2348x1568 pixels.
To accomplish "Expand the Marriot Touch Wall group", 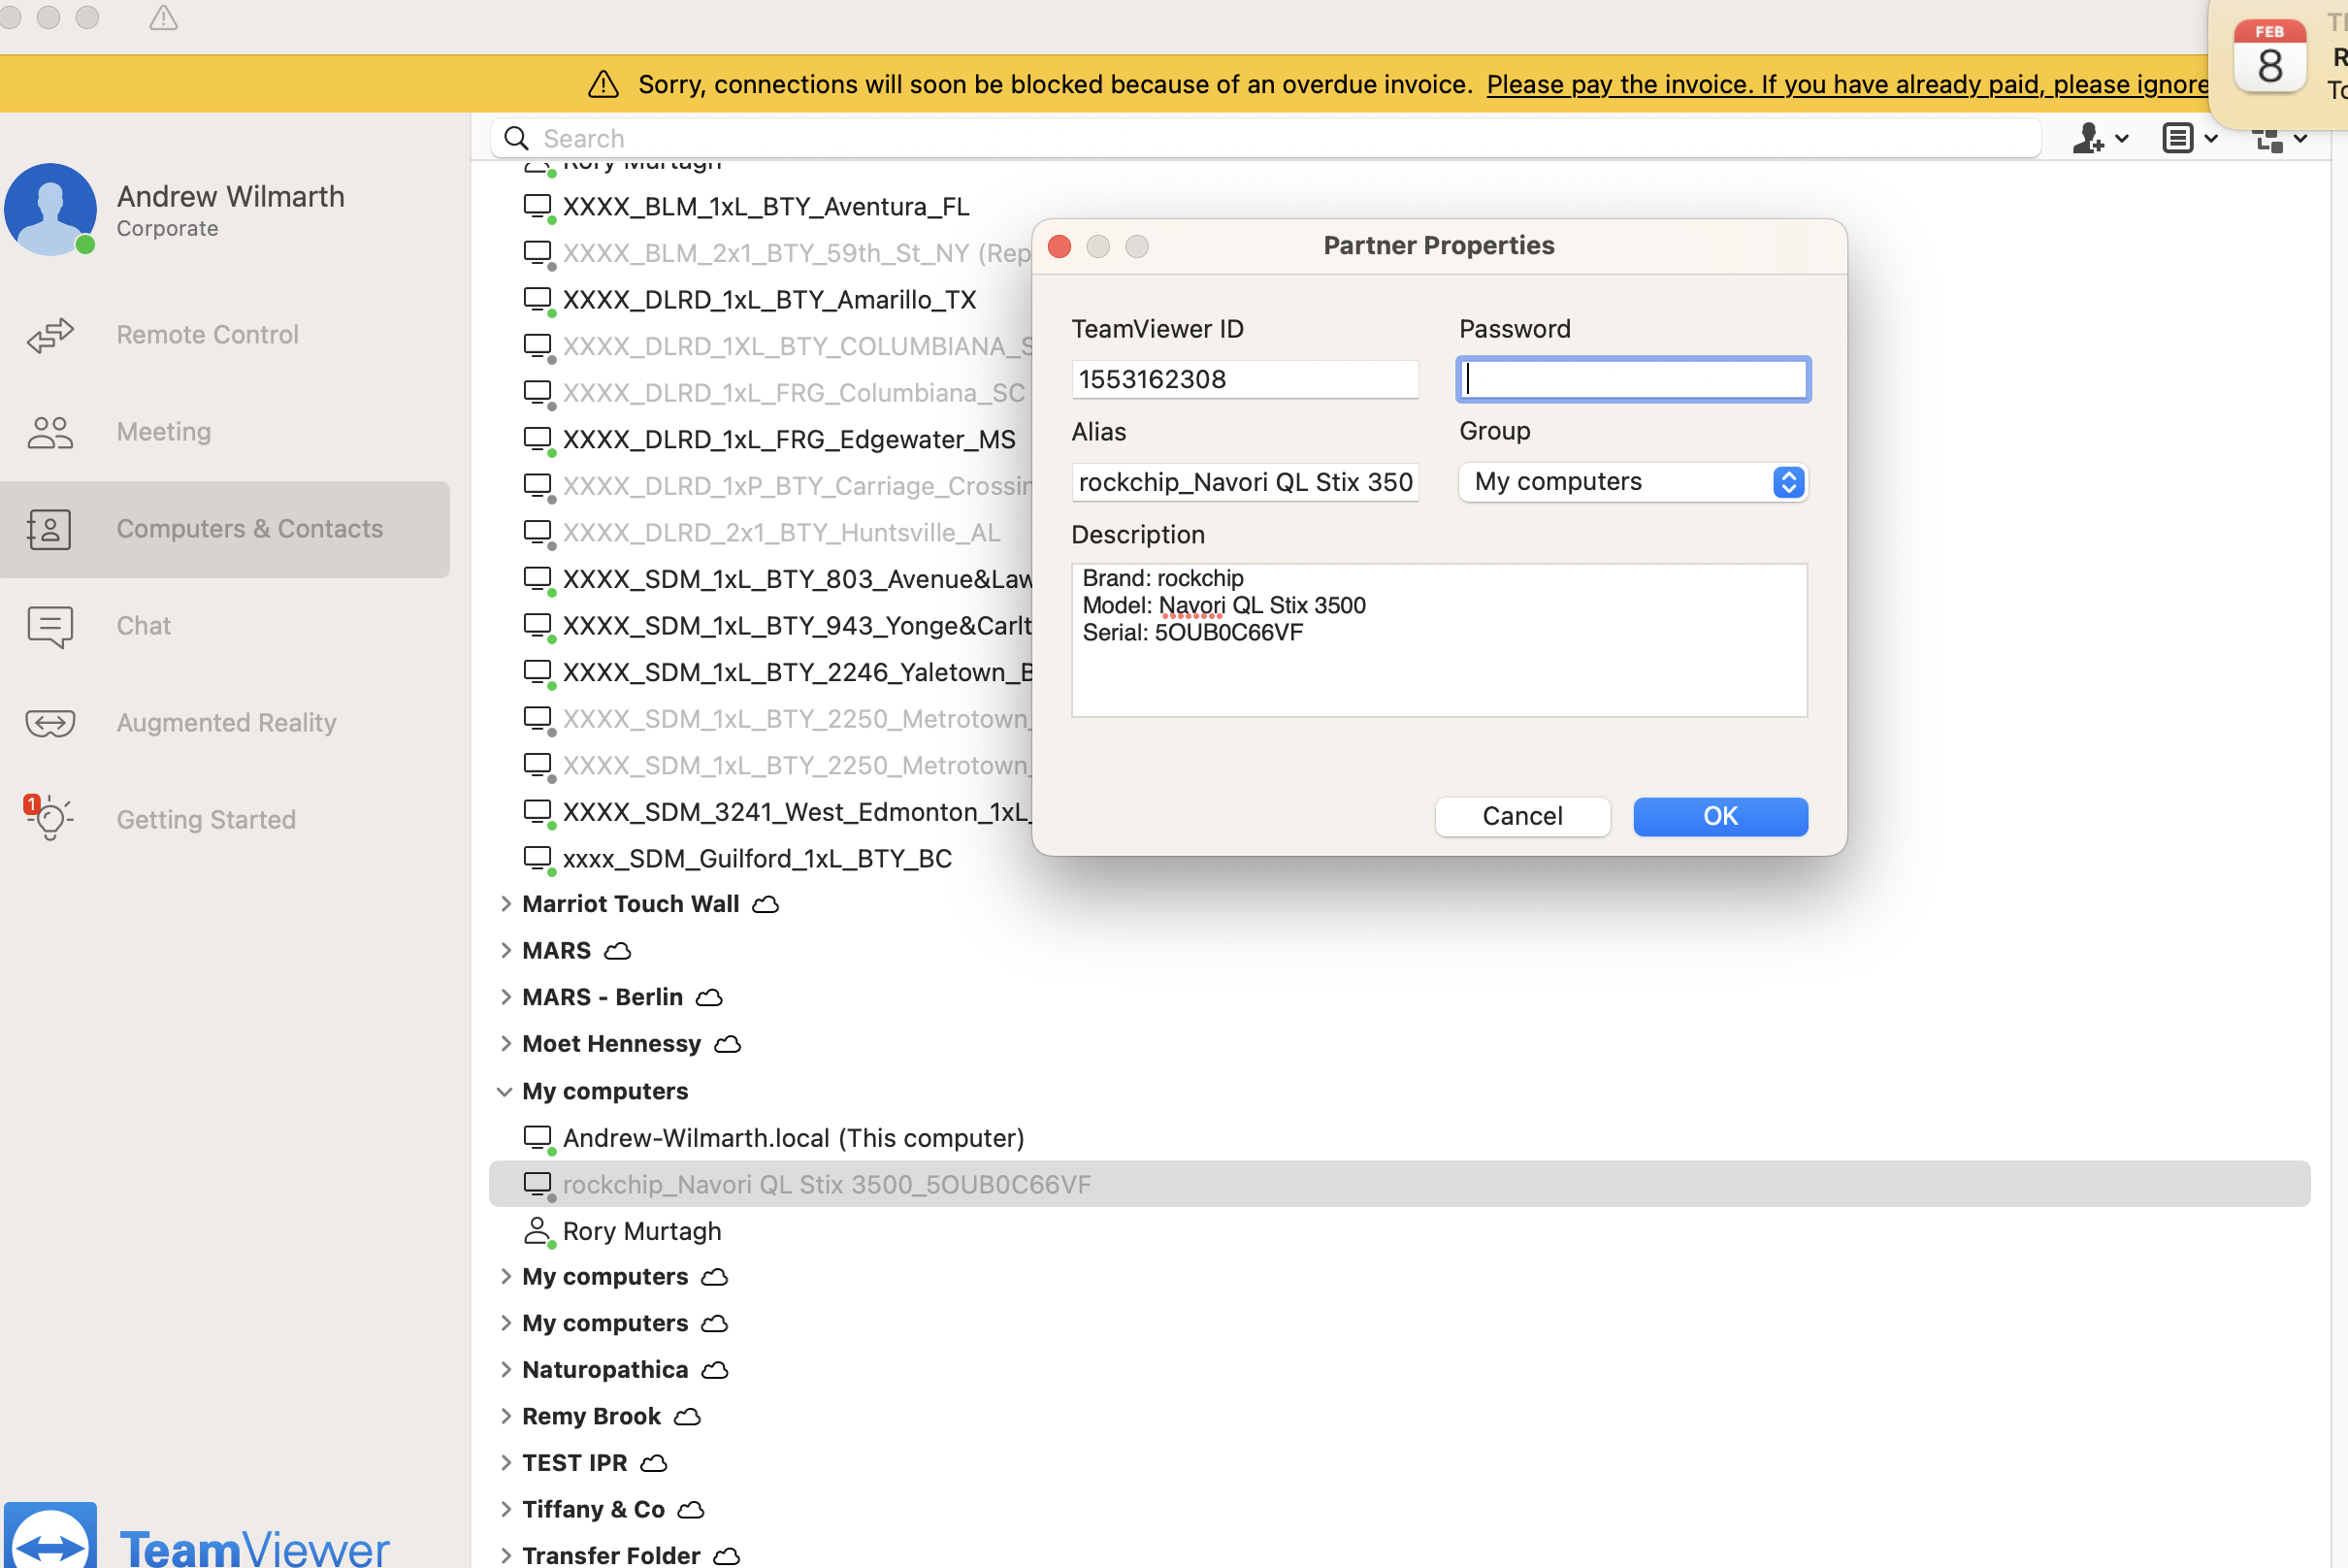I will pyautogui.click(x=506, y=904).
